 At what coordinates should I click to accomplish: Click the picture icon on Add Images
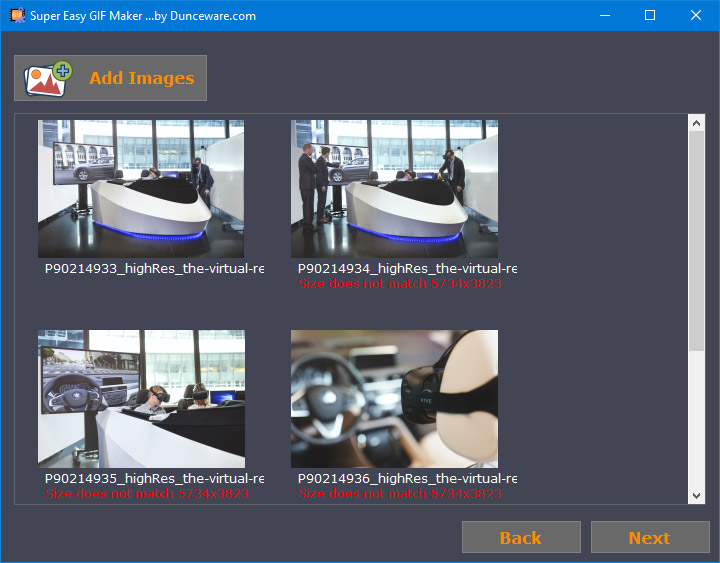(x=48, y=79)
